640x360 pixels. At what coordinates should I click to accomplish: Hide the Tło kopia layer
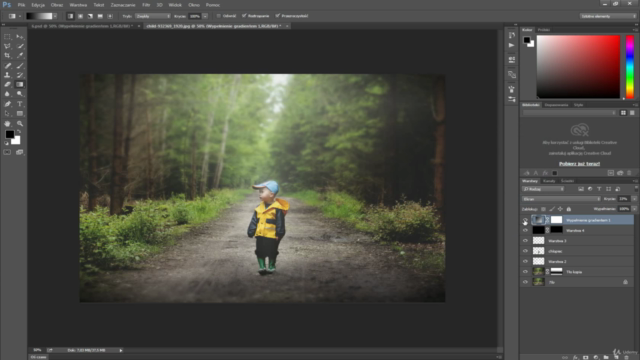525,271
